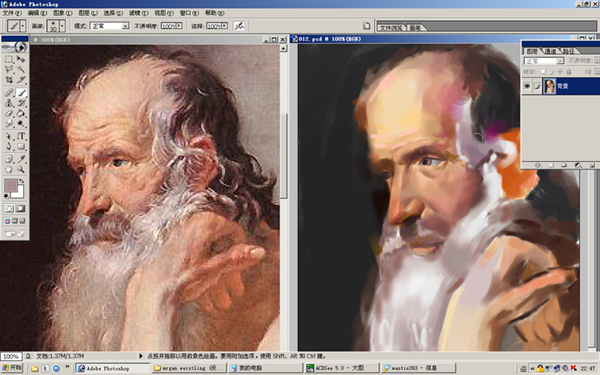The height and width of the screenshot is (375, 600).
Task: Select the Magic Wand tool
Action: pos(21,69)
